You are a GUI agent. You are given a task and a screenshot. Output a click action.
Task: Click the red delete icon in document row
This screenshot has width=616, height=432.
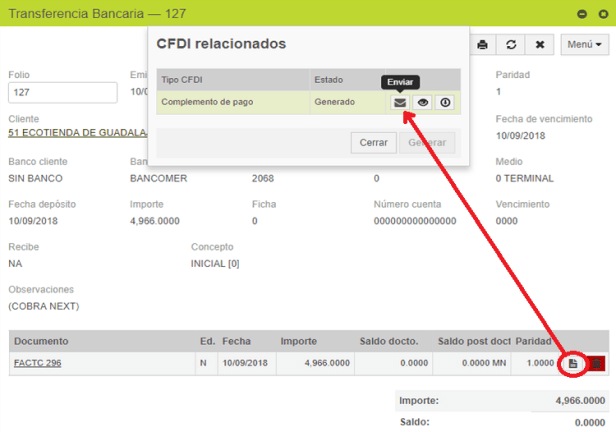point(597,363)
